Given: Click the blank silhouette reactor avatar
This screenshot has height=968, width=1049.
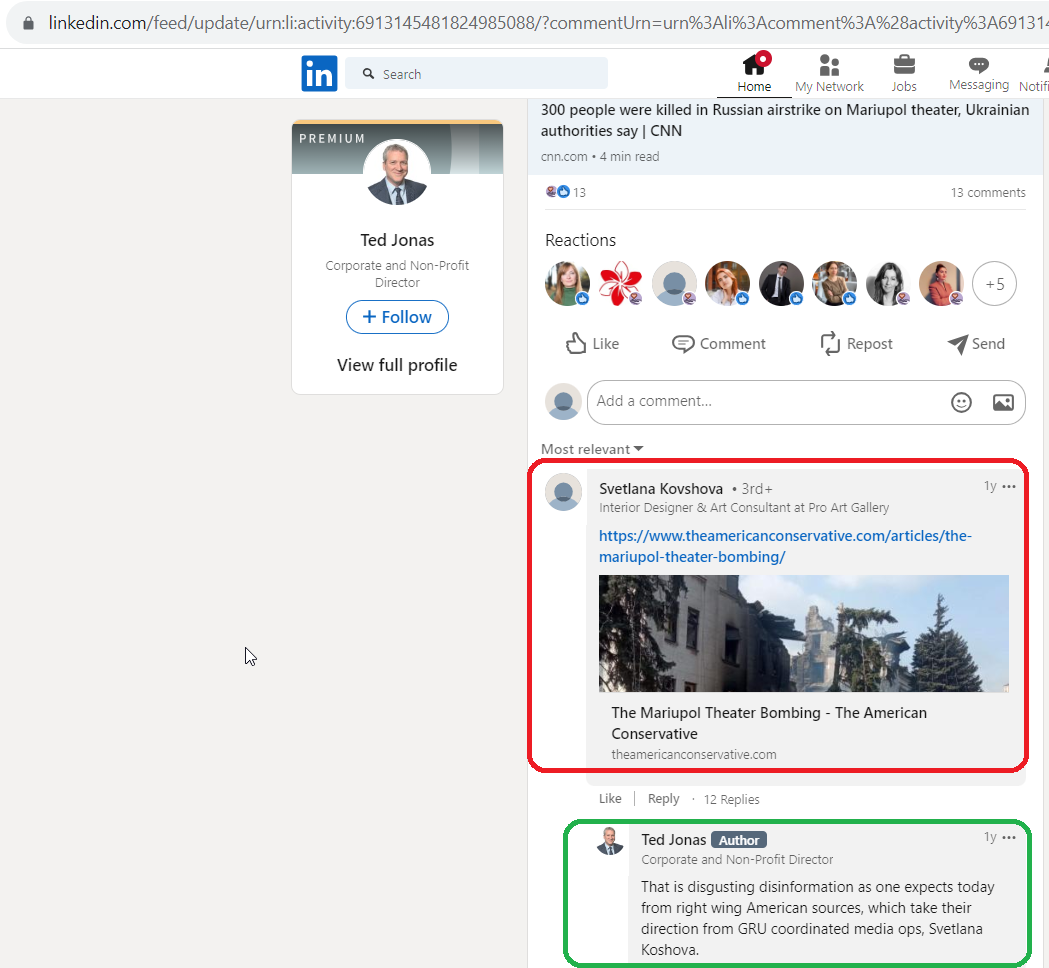Looking at the screenshot, I should [674, 284].
